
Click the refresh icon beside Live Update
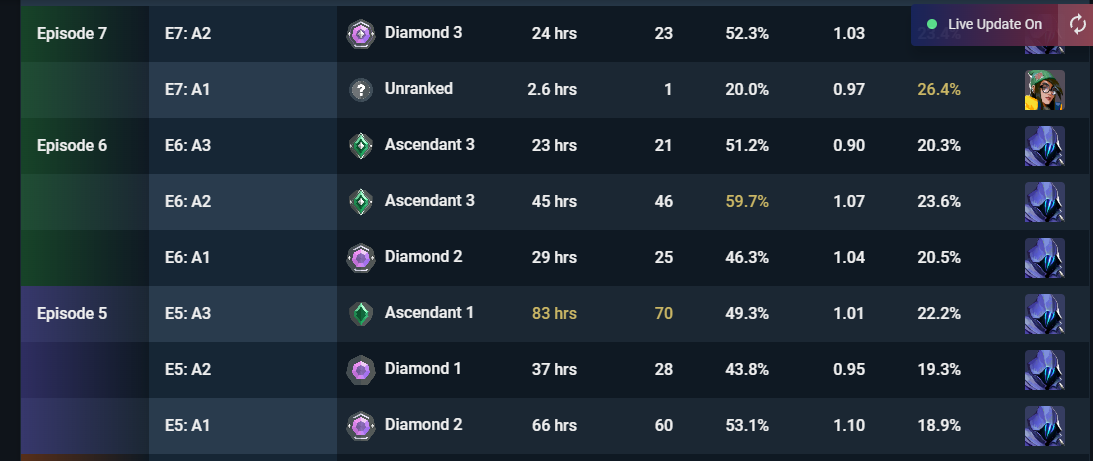pyautogui.click(x=1077, y=24)
